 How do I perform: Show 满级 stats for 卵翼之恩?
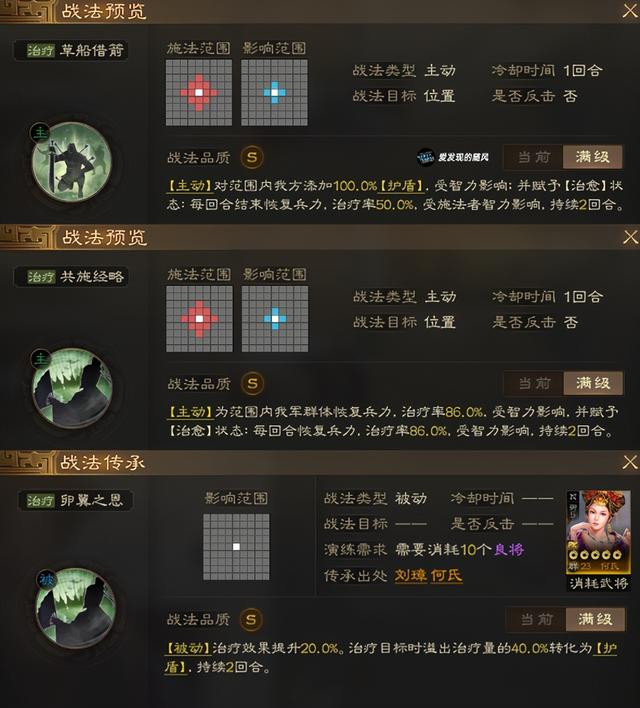click(x=595, y=619)
